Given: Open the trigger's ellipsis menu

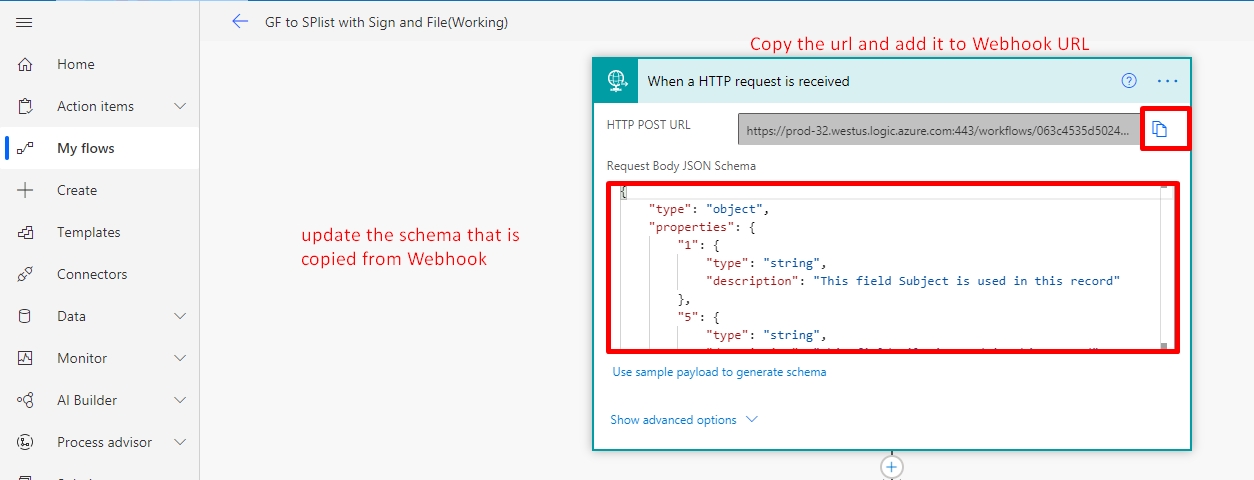Looking at the screenshot, I should coord(1167,81).
